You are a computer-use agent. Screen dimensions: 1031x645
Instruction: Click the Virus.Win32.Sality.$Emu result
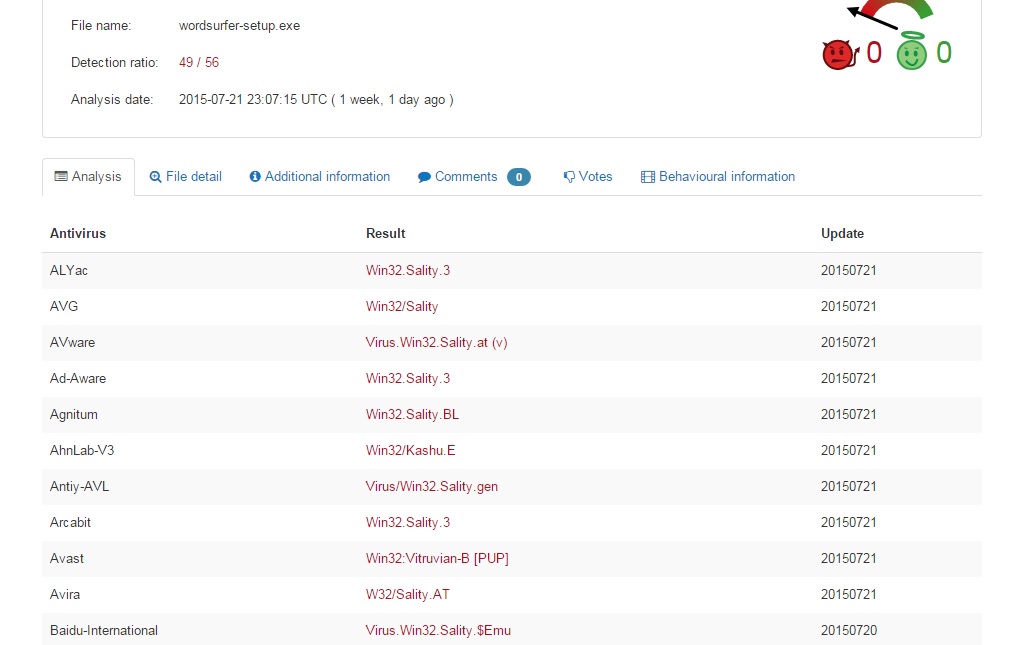pos(439,631)
